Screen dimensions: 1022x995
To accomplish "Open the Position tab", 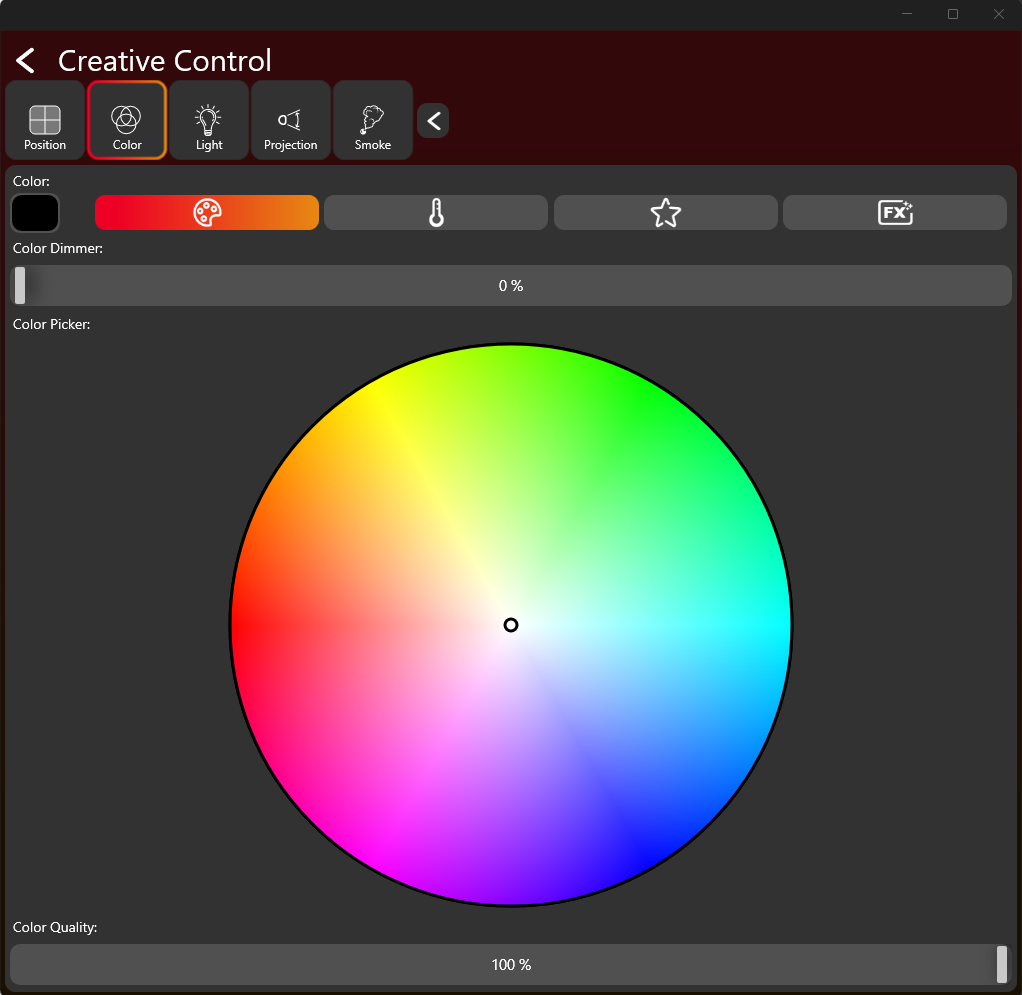I will pos(45,121).
